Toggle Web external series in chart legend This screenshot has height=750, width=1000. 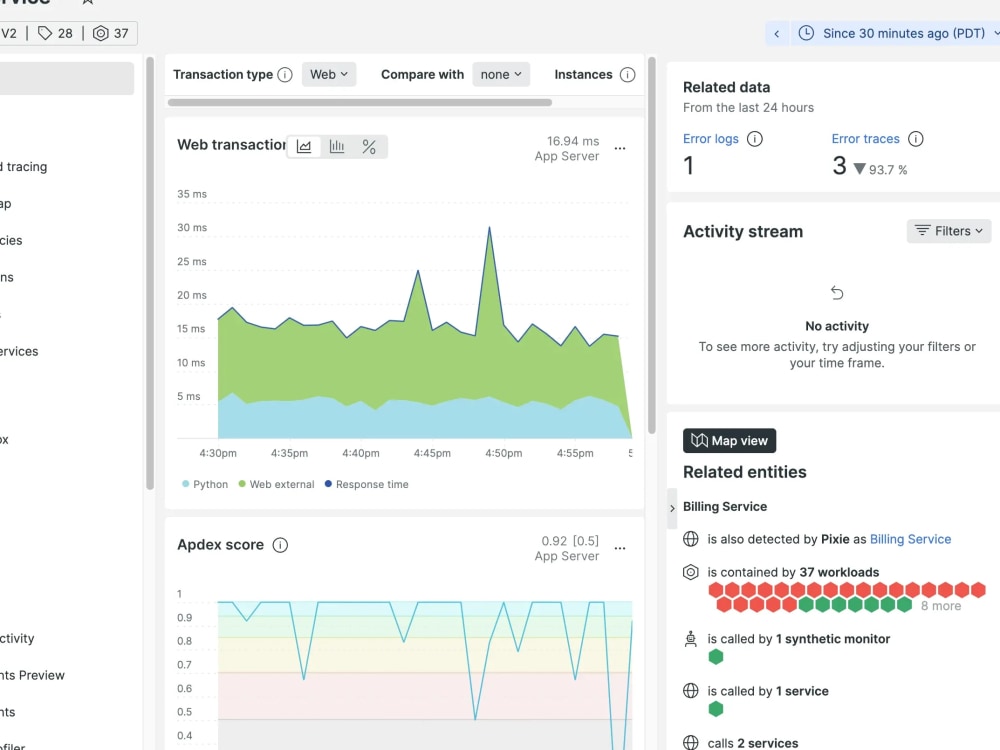point(276,484)
